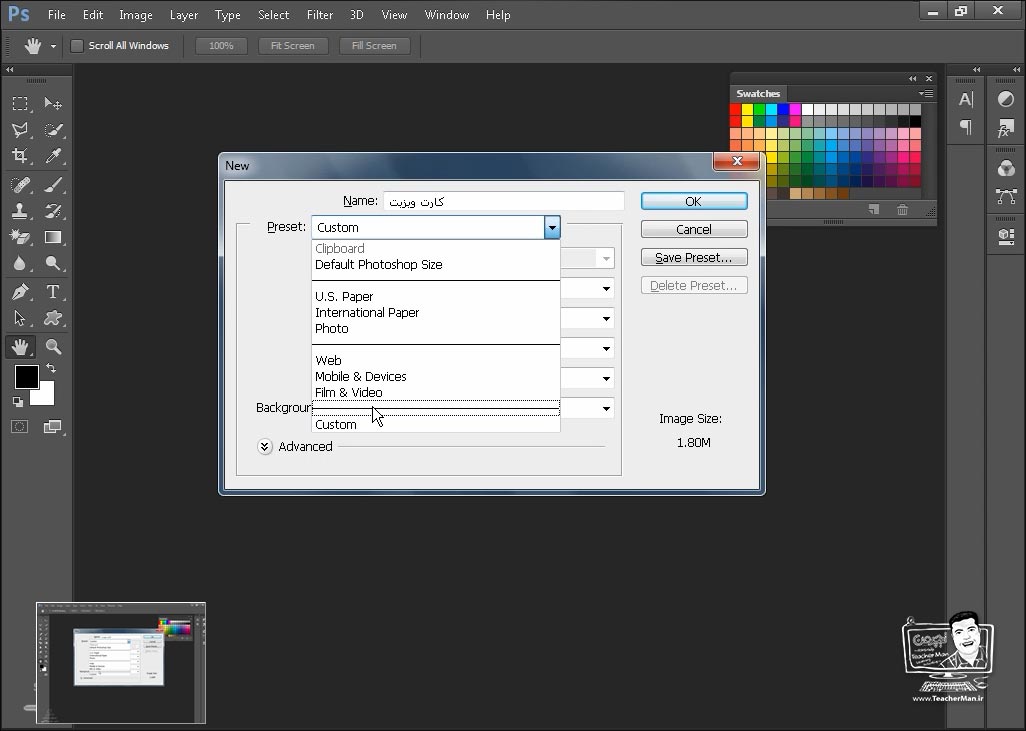Open the Layer menu
This screenshot has width=1026, height=731.
183,14
